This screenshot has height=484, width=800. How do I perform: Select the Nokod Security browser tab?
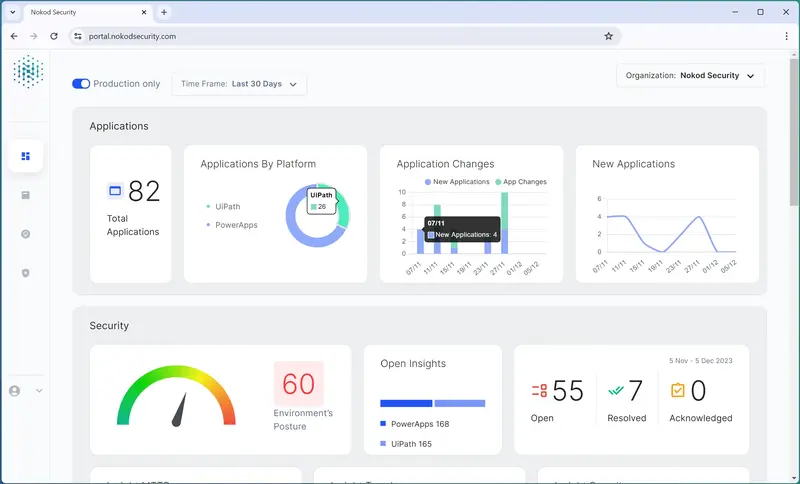(x=87, y=12)
